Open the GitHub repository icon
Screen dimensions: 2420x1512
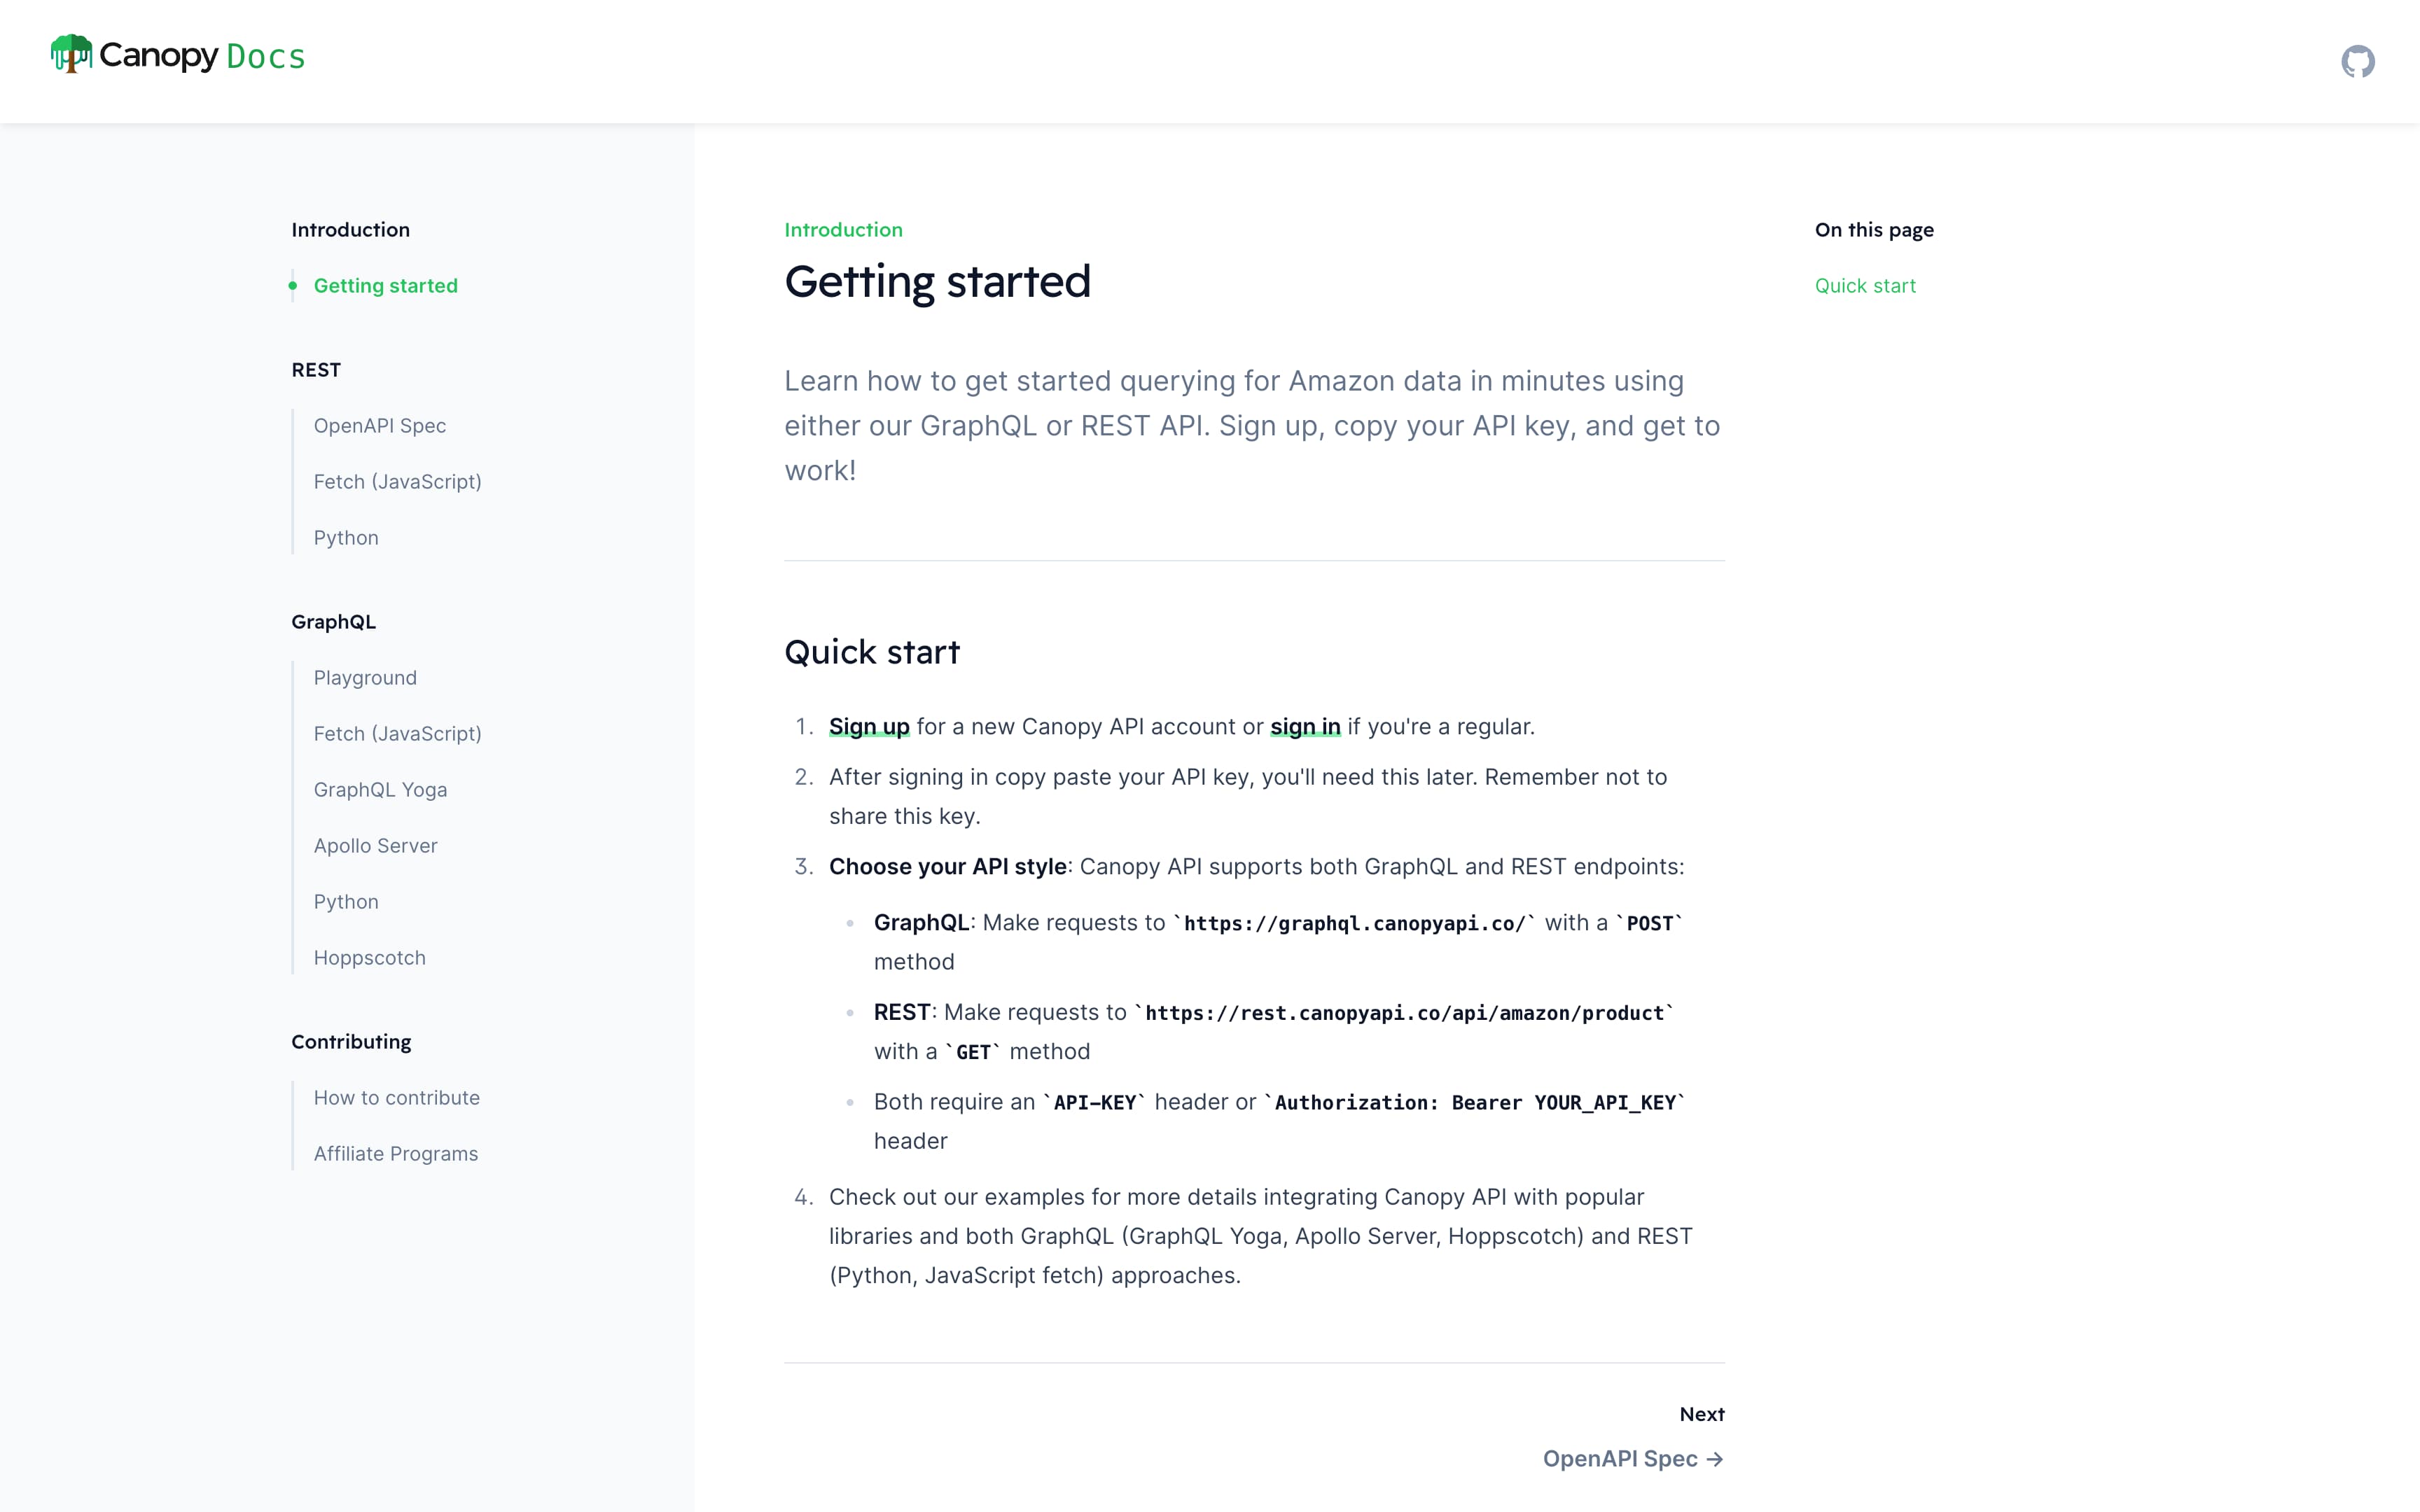(x=2357, y=61)
